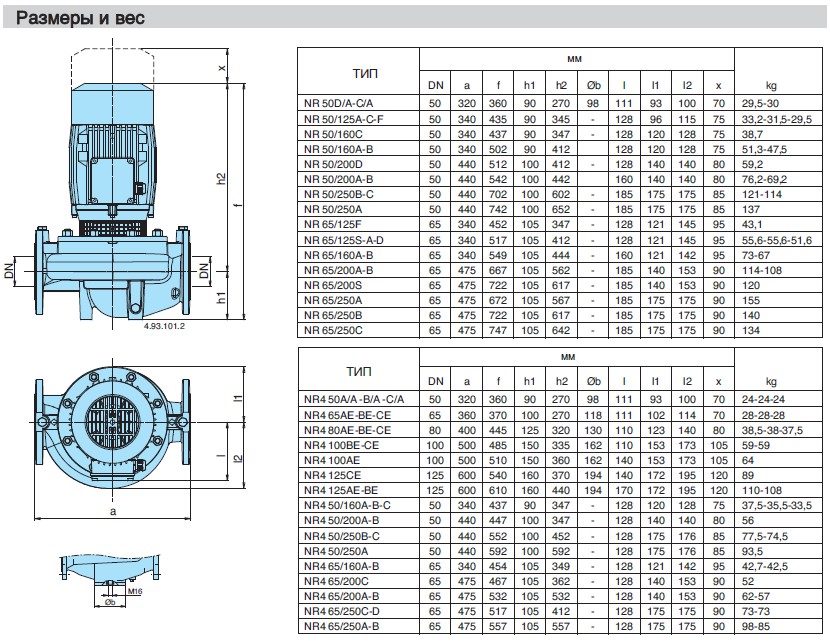Image resolution: width=830 pixels, height=644 pixels.
Task: Click drawing number "4.93.101.2"
Action: point(164,326)
